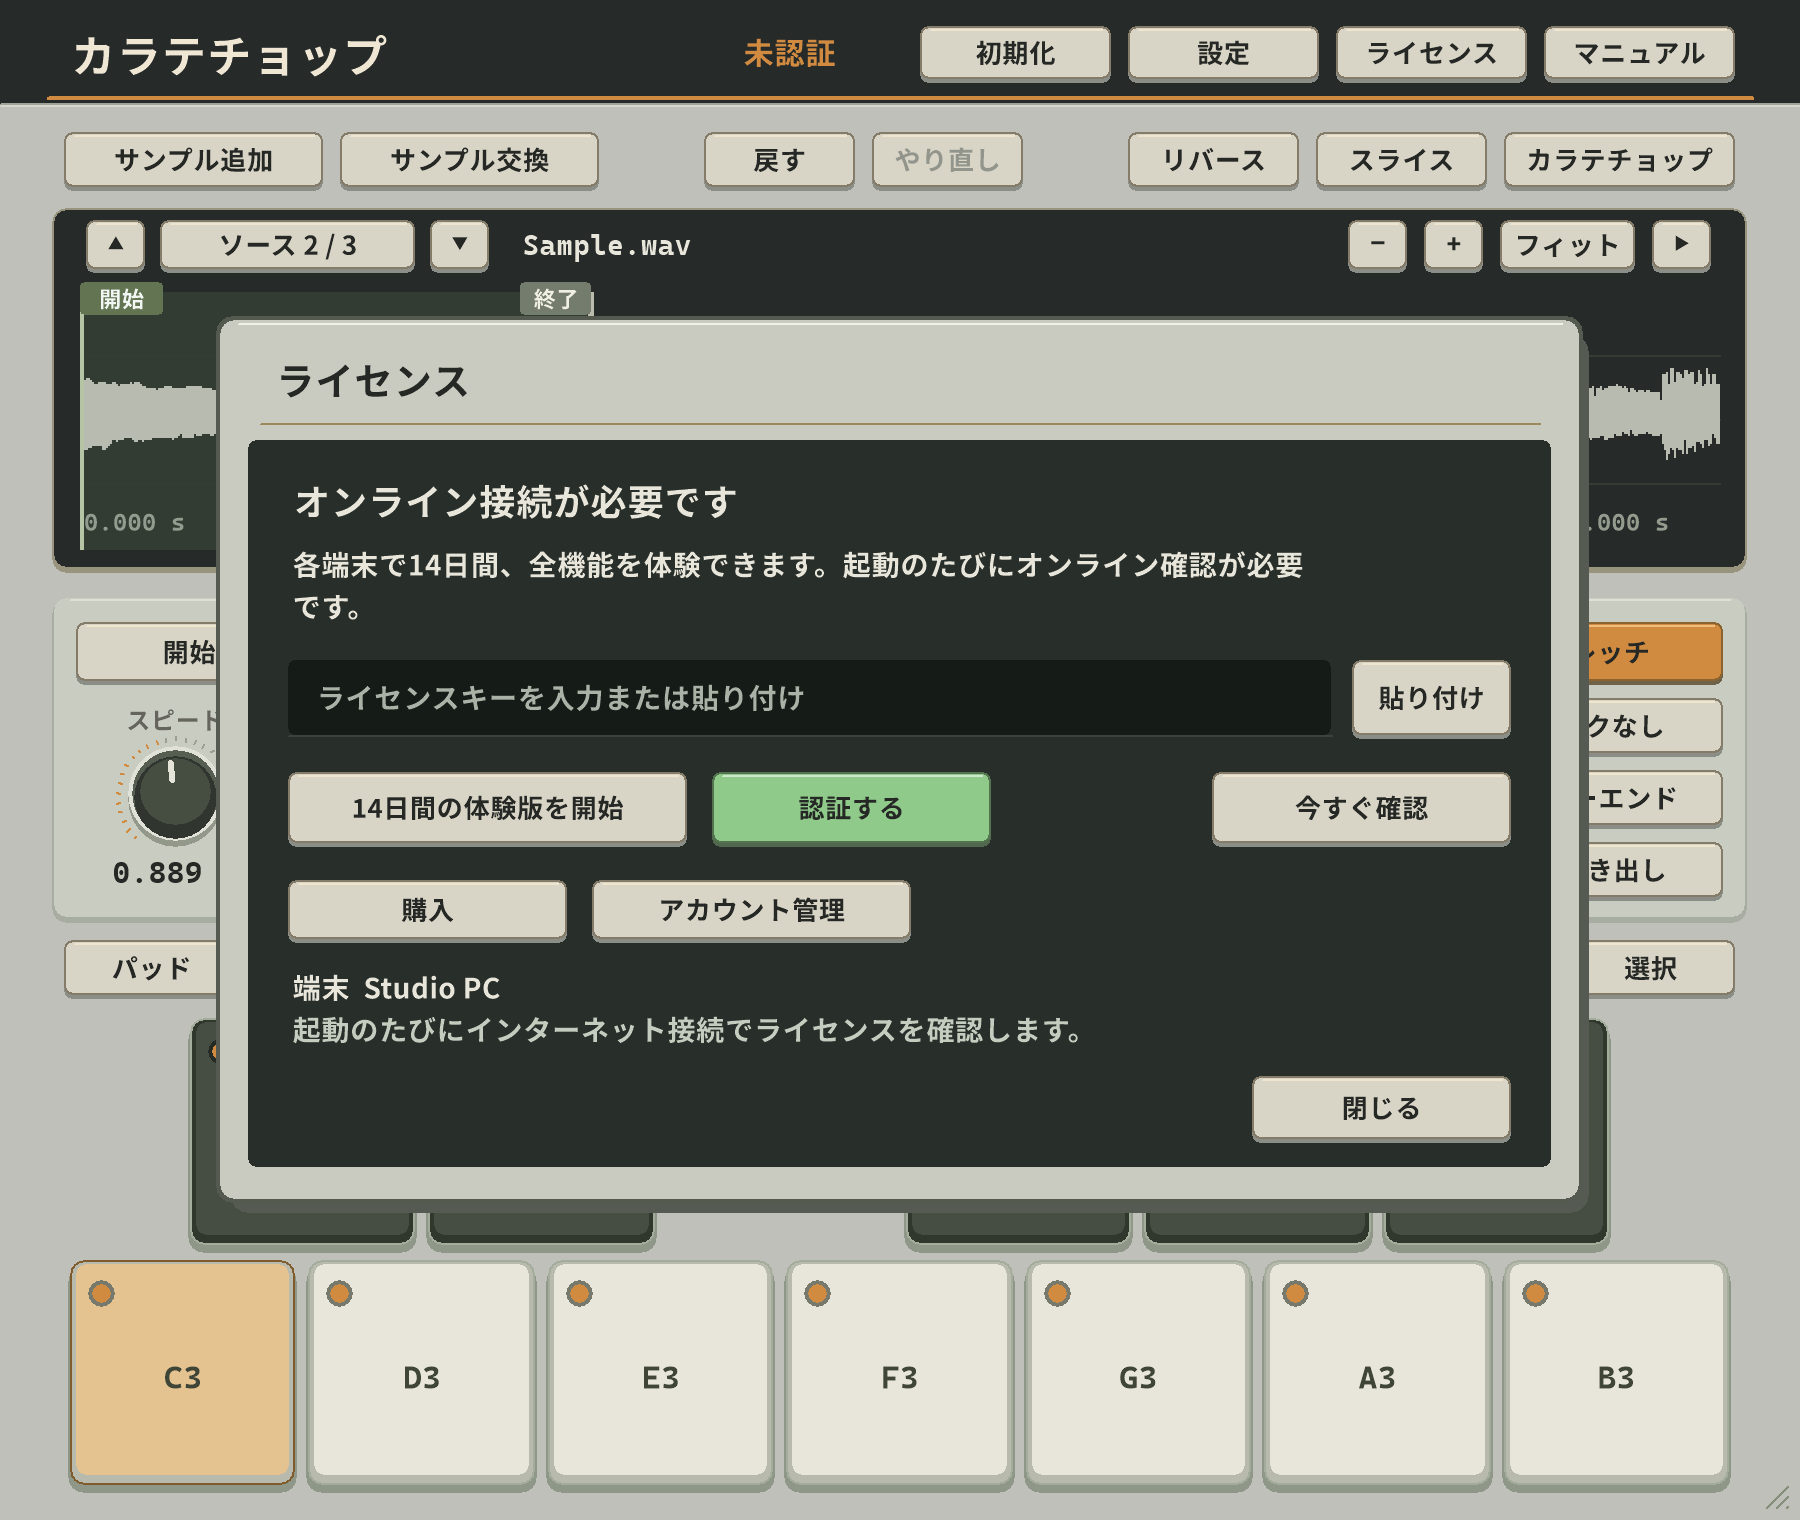This screenshot has width=1800, height=1520.
Task: Open the ライセンス menu in header
Action: pos(1431,53)
